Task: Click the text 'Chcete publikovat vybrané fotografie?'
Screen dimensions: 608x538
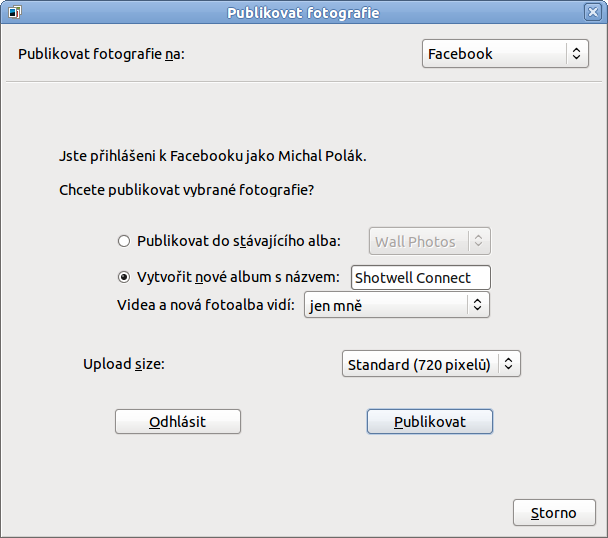Action: tap(187, 190)
